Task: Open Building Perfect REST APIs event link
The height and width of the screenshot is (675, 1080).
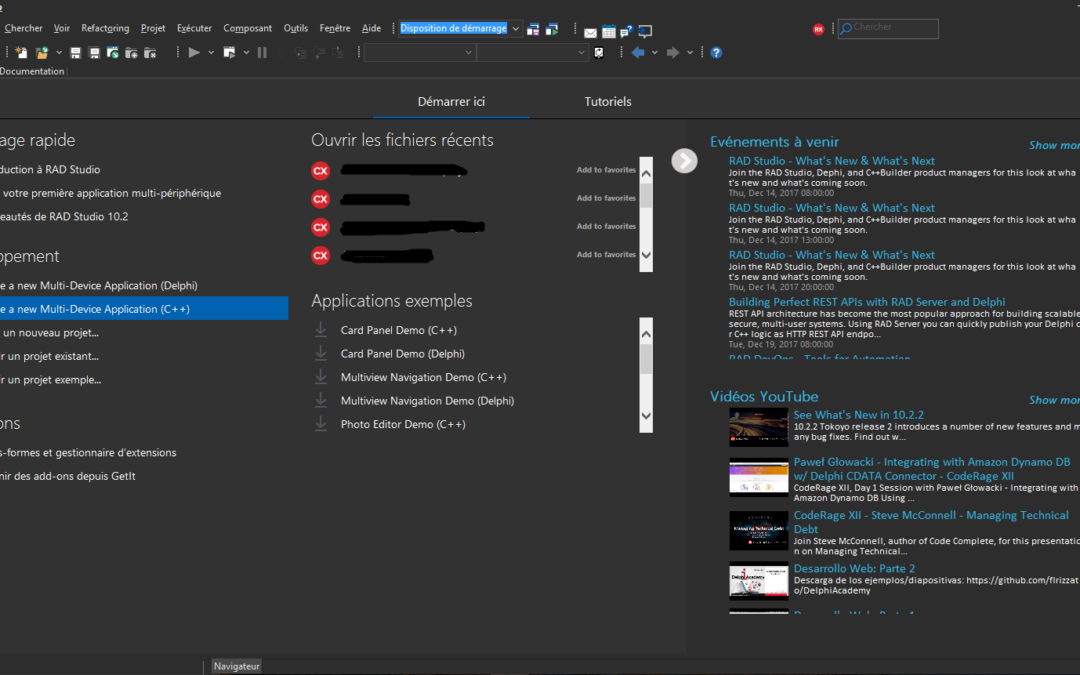Action: [x=866, y=302]
